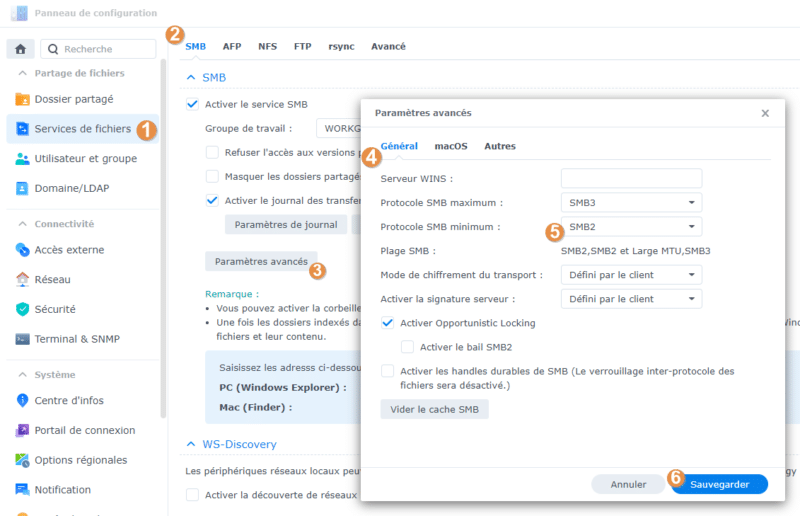Click the Serveur WINS input field
Screen dimensions: 800x516
[631, 179]
